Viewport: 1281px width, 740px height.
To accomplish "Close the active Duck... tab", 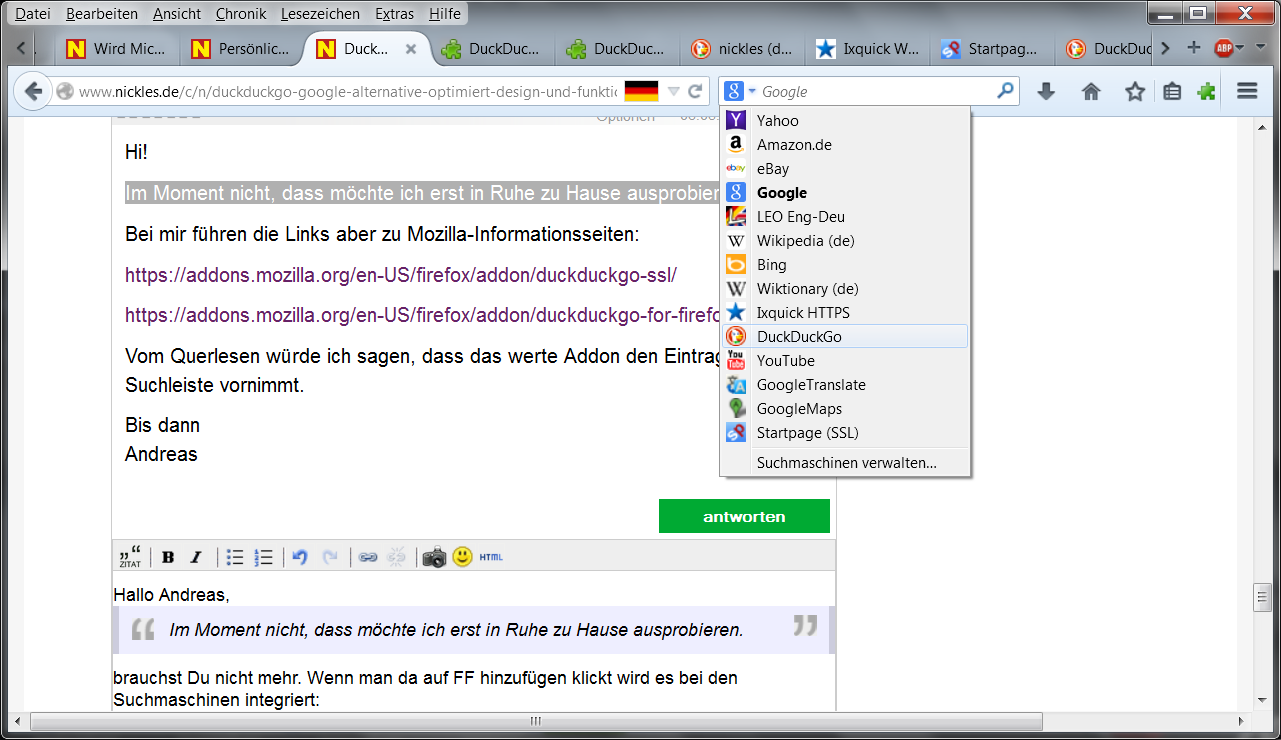I will pyautogui.click(x=411, y=48).
